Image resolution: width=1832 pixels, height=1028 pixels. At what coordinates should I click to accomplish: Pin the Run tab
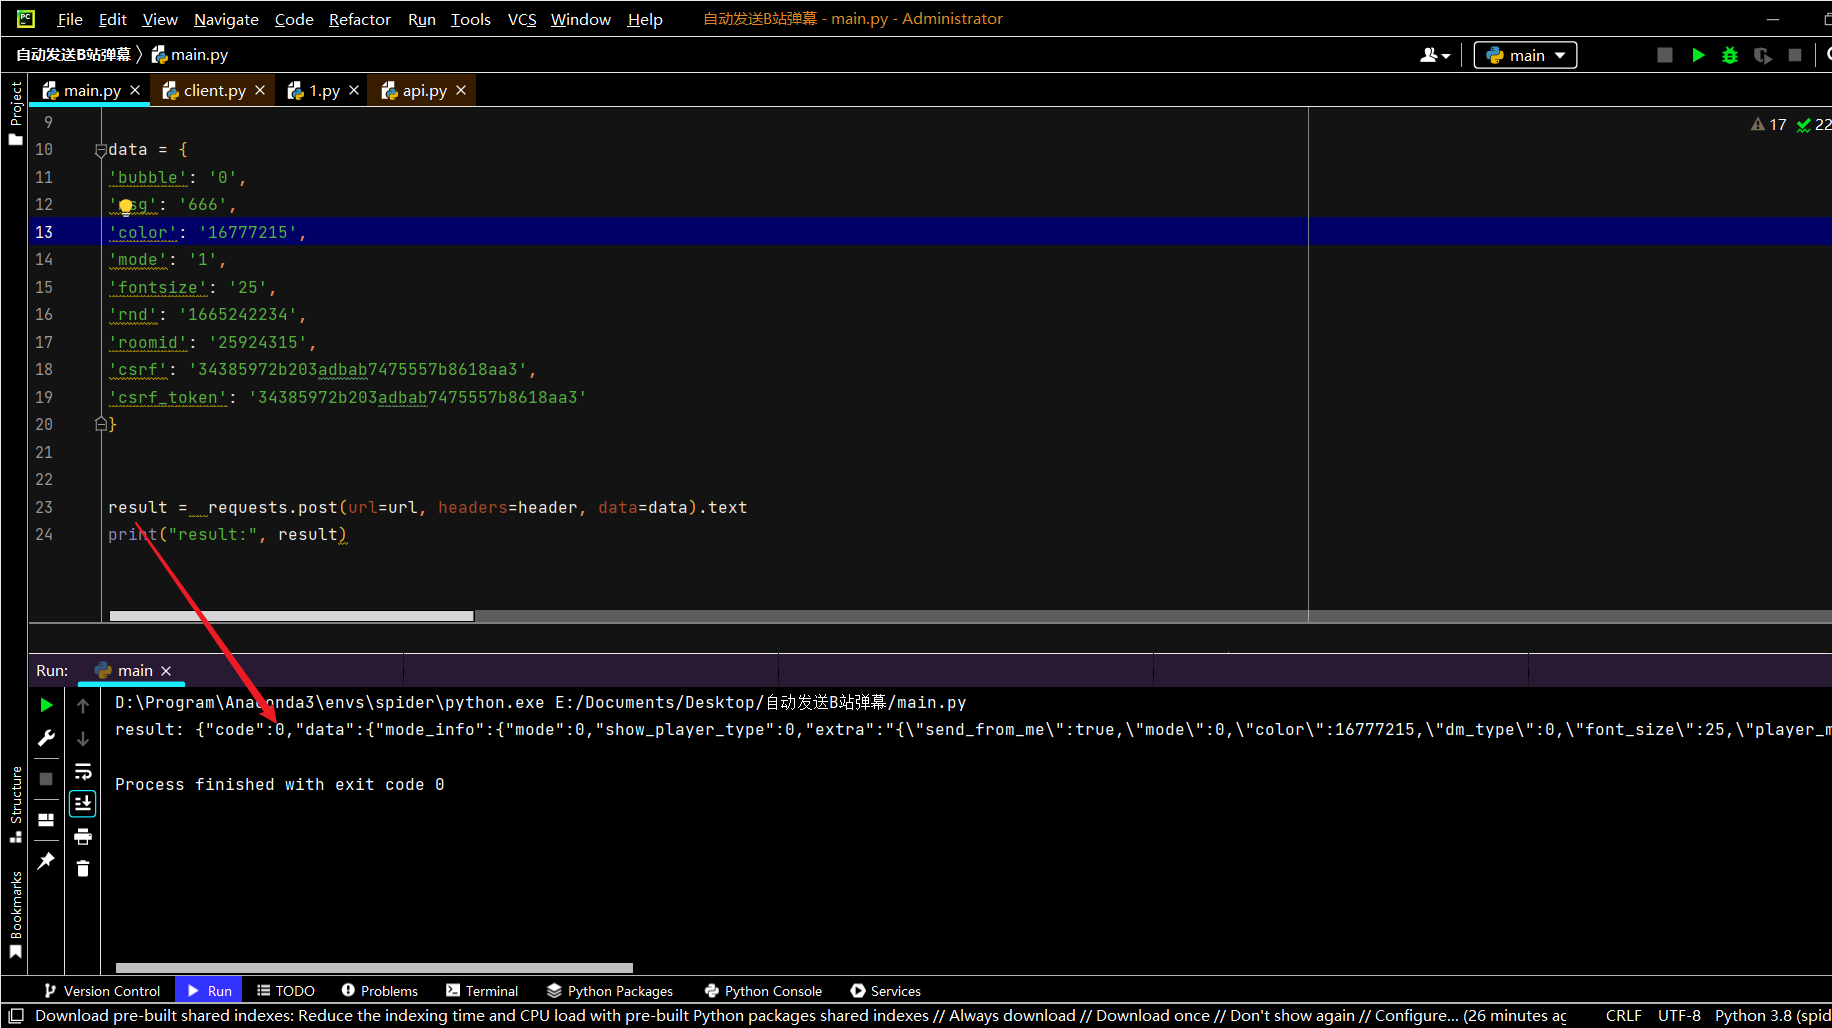46,861
